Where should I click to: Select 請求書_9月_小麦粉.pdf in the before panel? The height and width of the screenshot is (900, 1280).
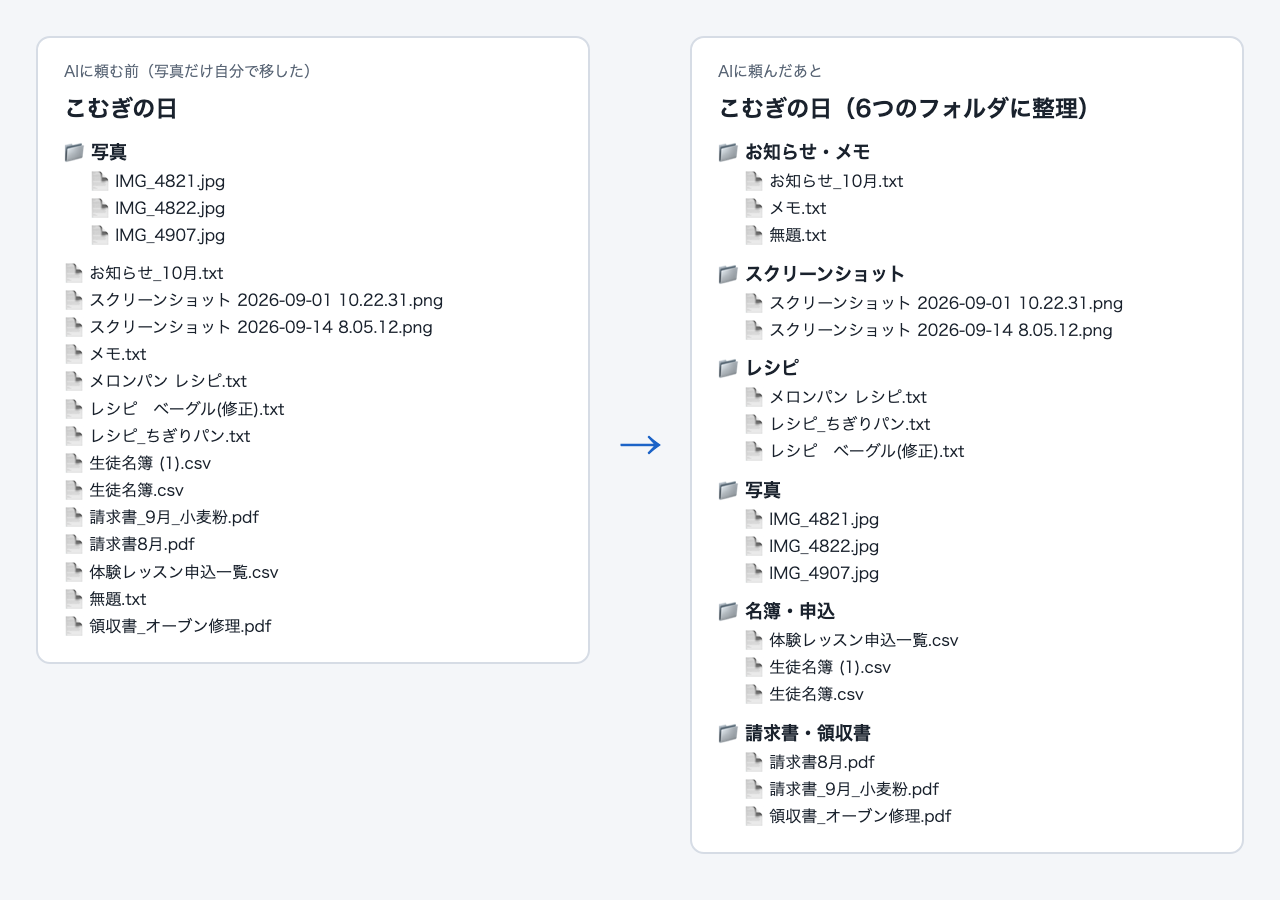tap(174, 517)
